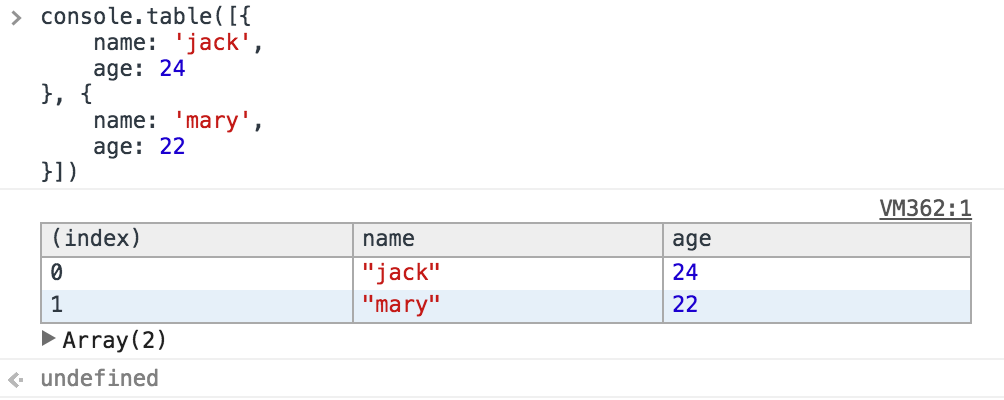Click number 24 in the code input

pyautogui.click(x=172, y=69)
